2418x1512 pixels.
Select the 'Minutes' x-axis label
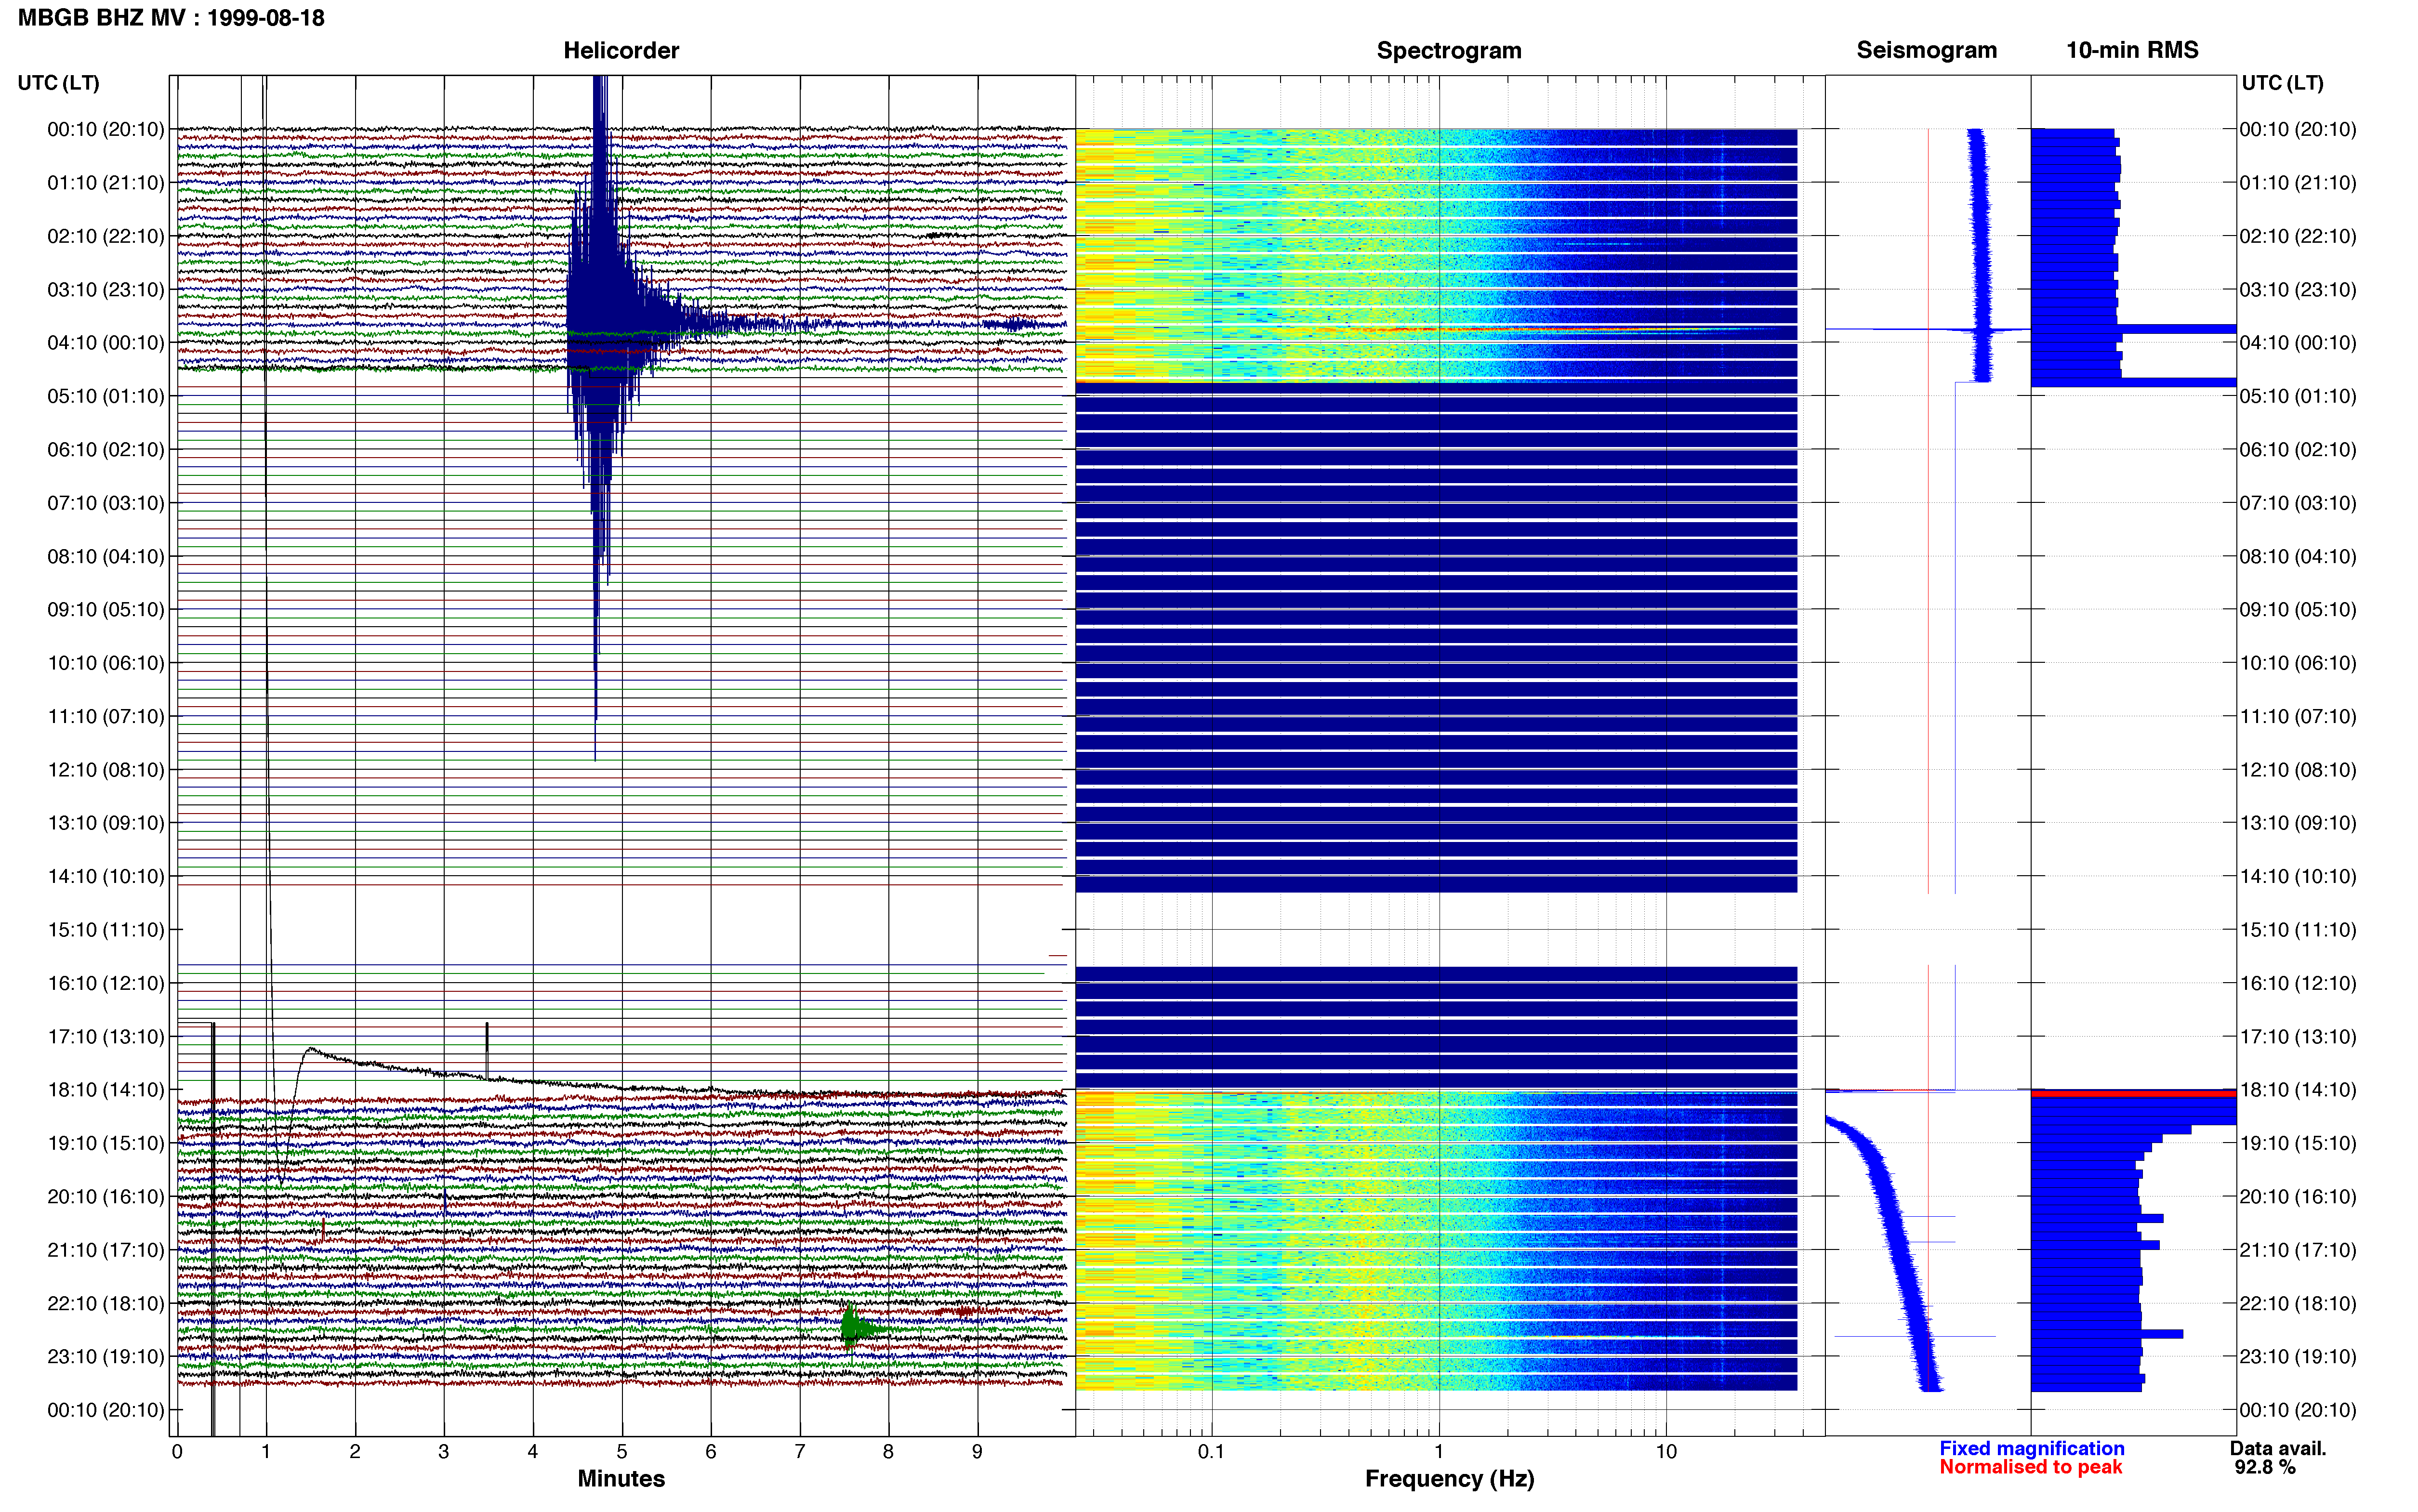[x=621, y=1478]
